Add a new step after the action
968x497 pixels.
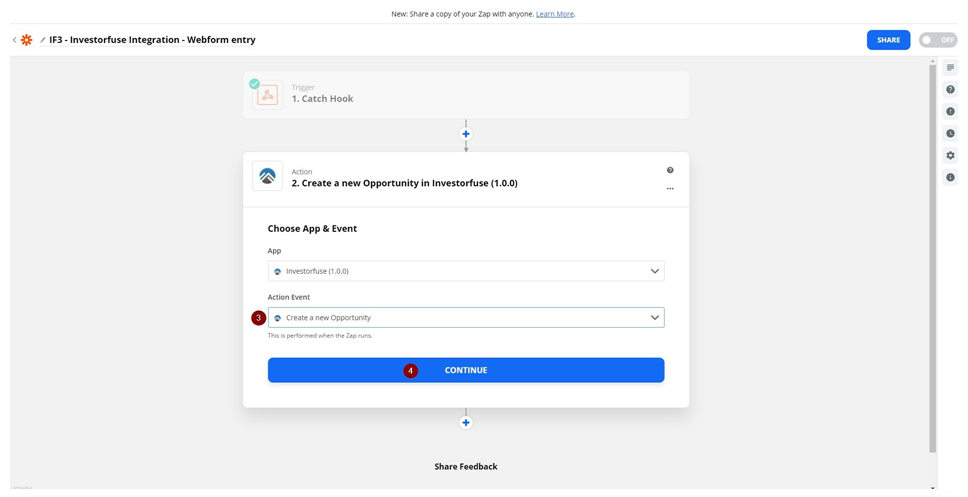(x=465, y=423)
